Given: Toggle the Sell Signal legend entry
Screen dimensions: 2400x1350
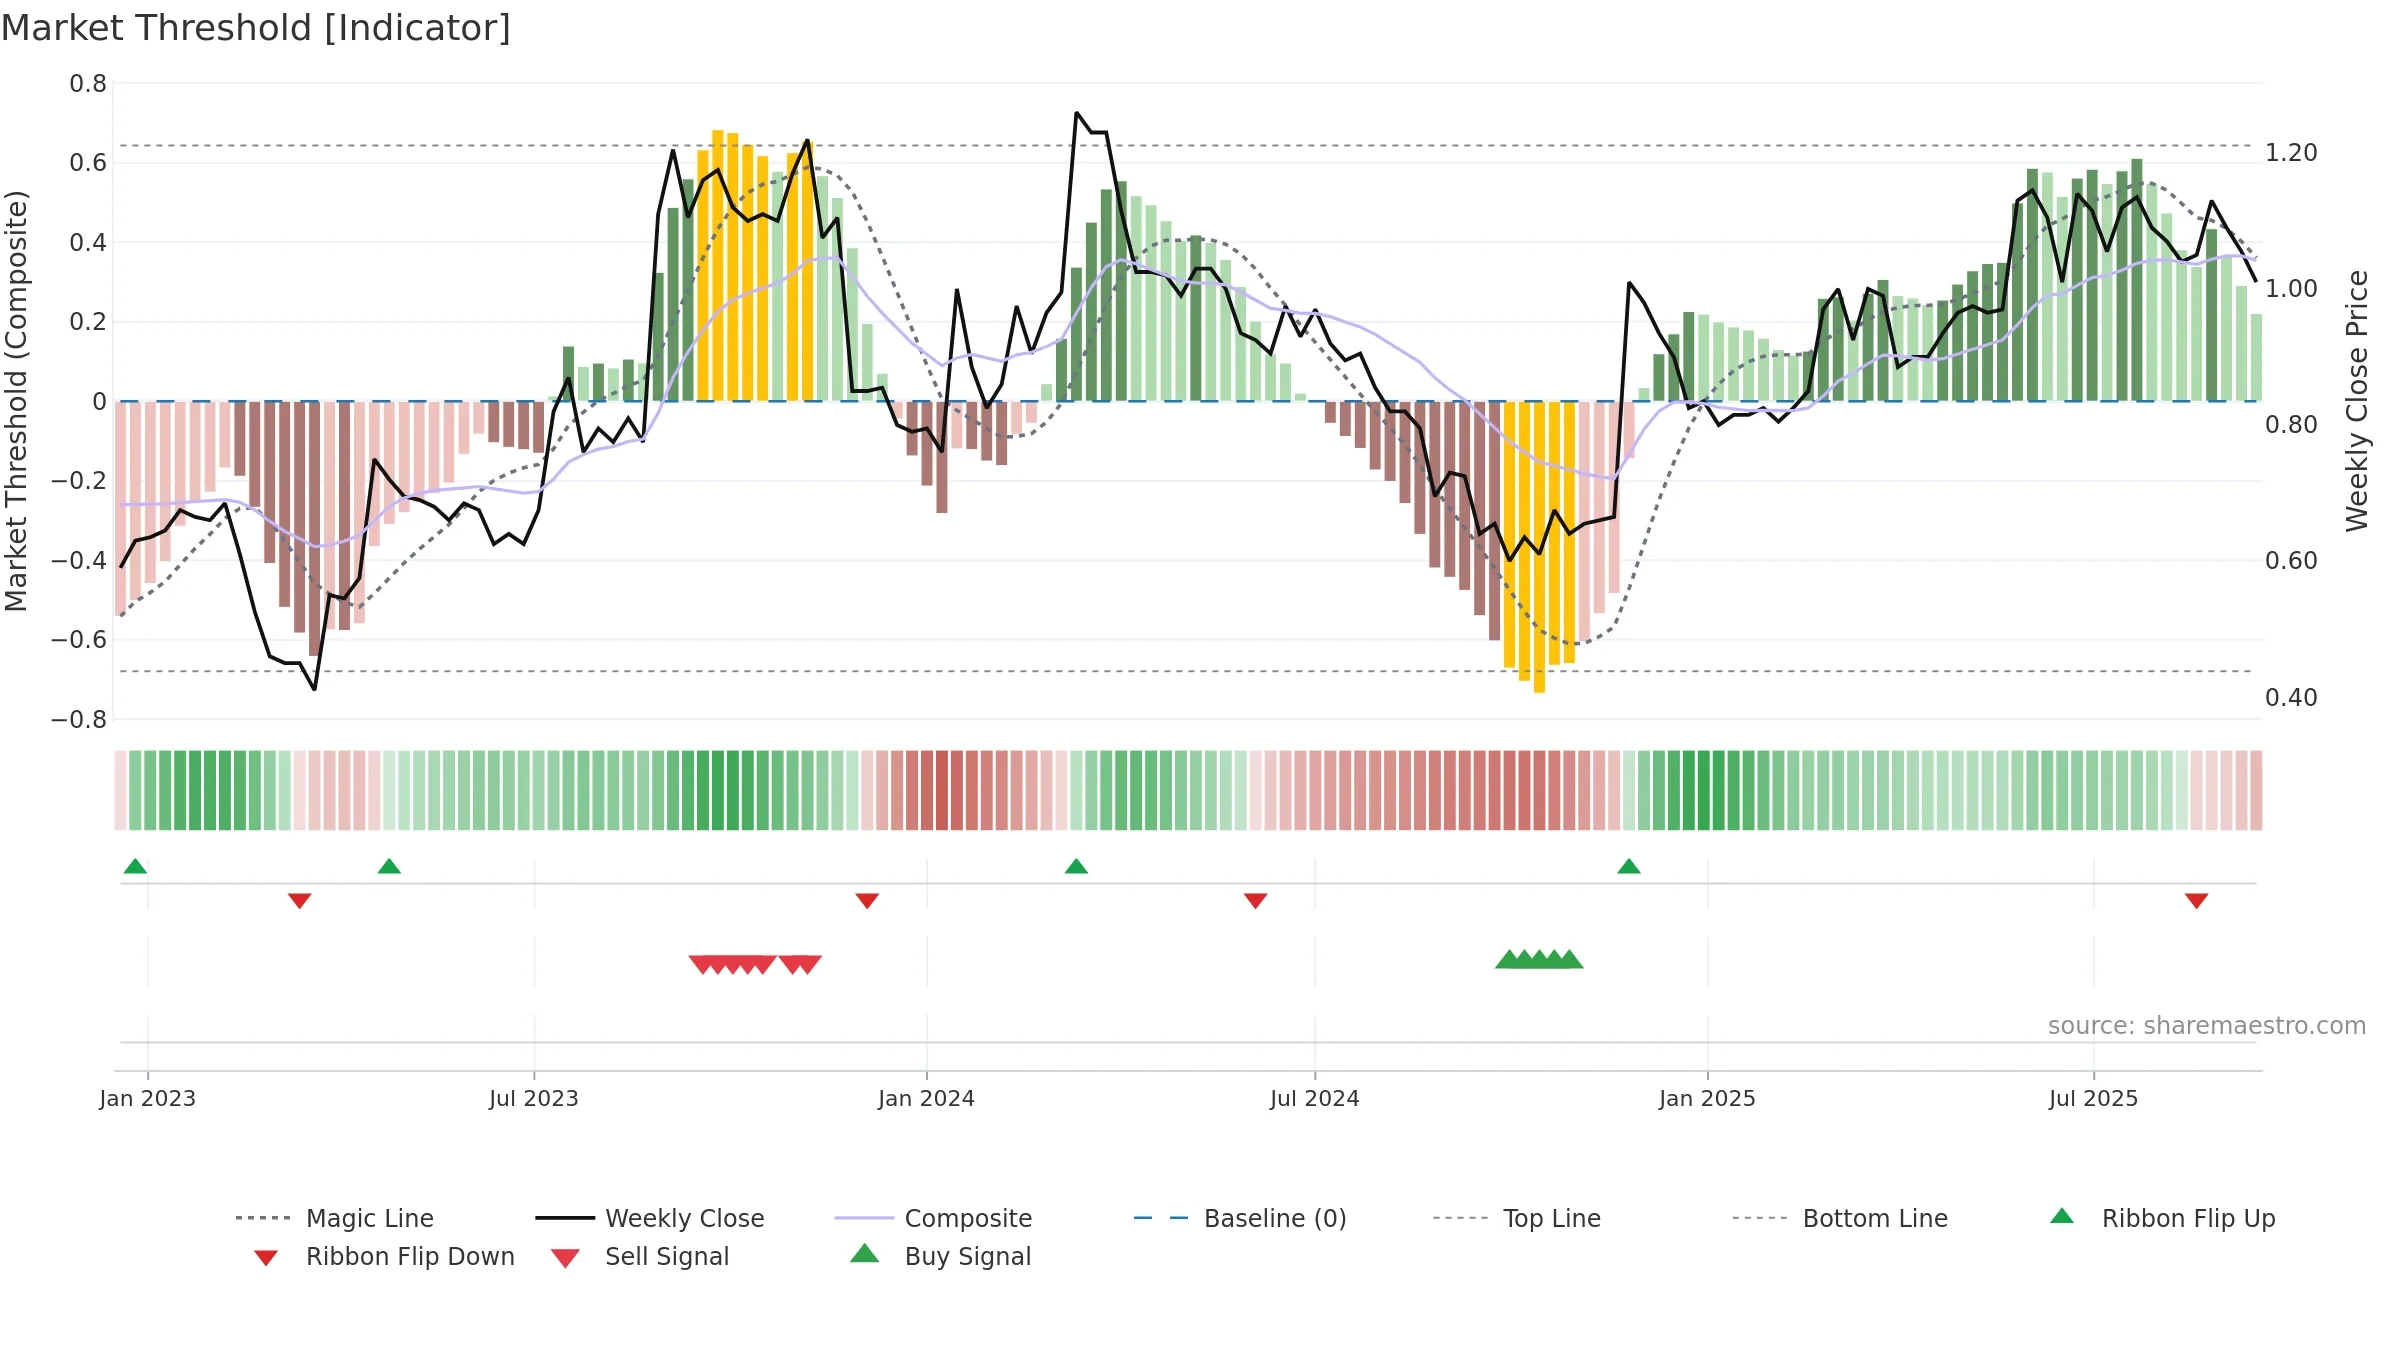Looking at the screenshot, I should [x=640, y=1256].
